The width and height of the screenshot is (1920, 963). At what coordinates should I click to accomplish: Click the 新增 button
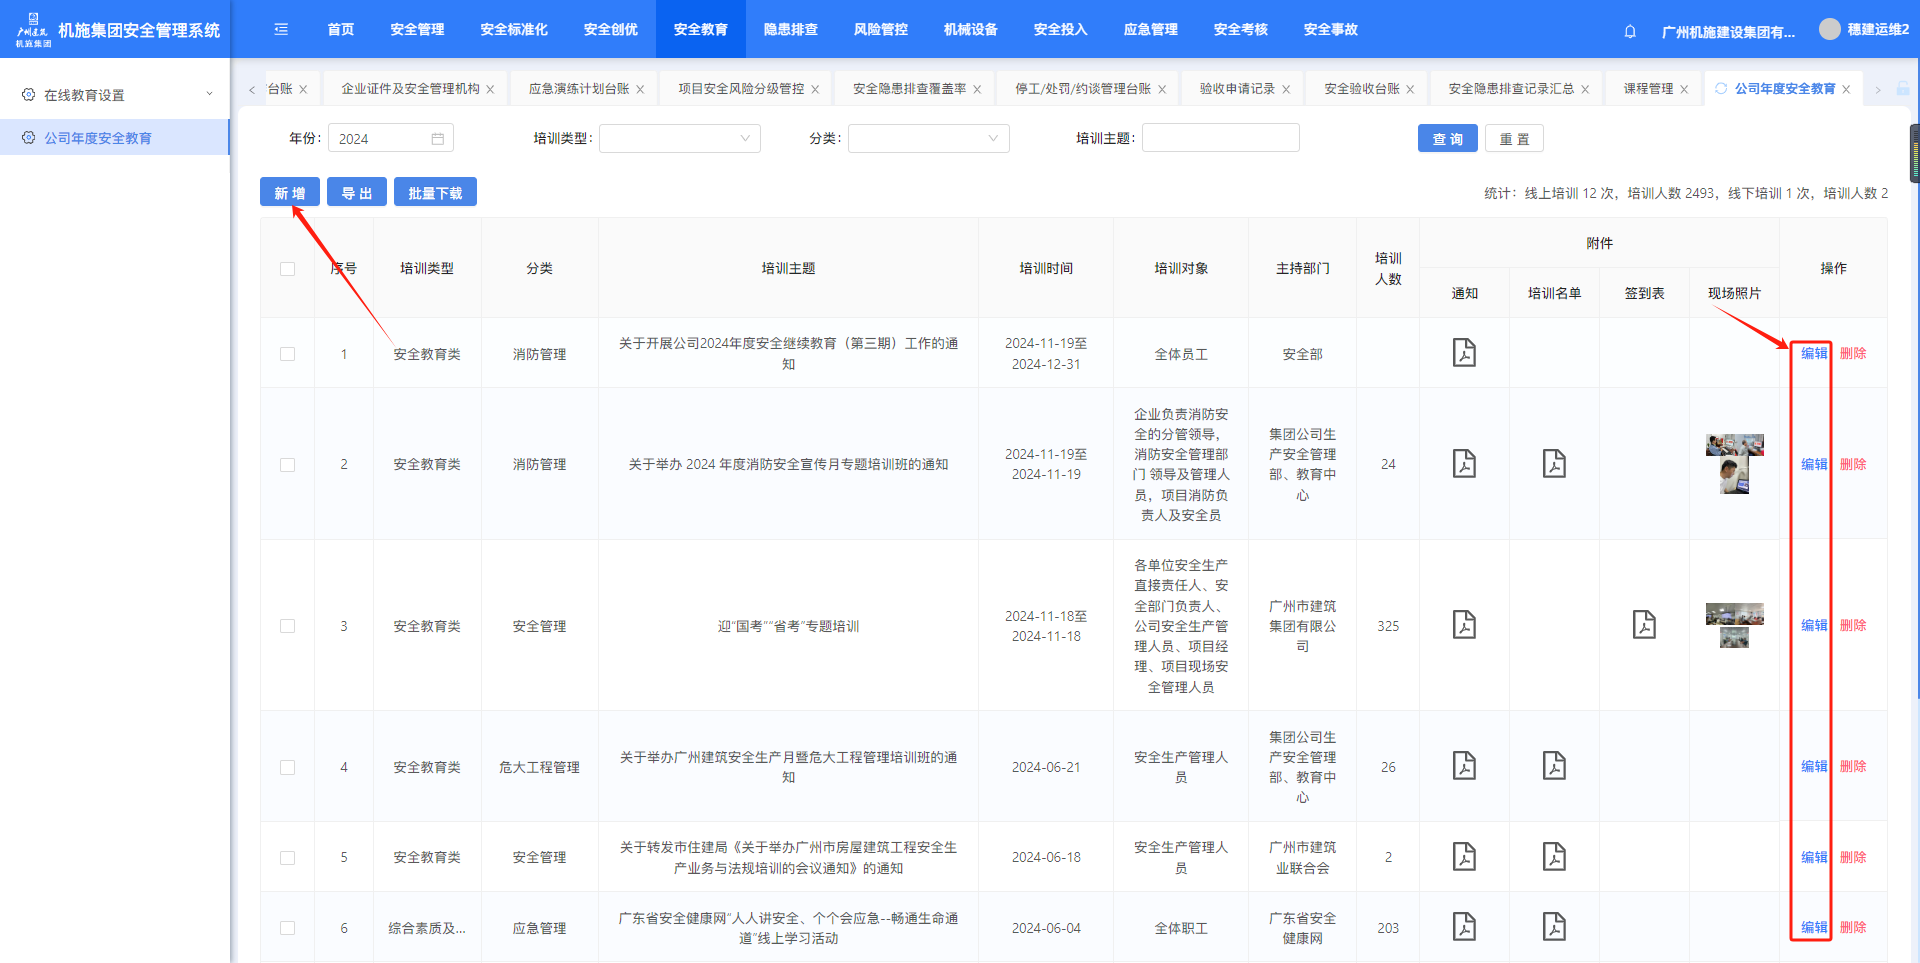[x=290, y=193]
